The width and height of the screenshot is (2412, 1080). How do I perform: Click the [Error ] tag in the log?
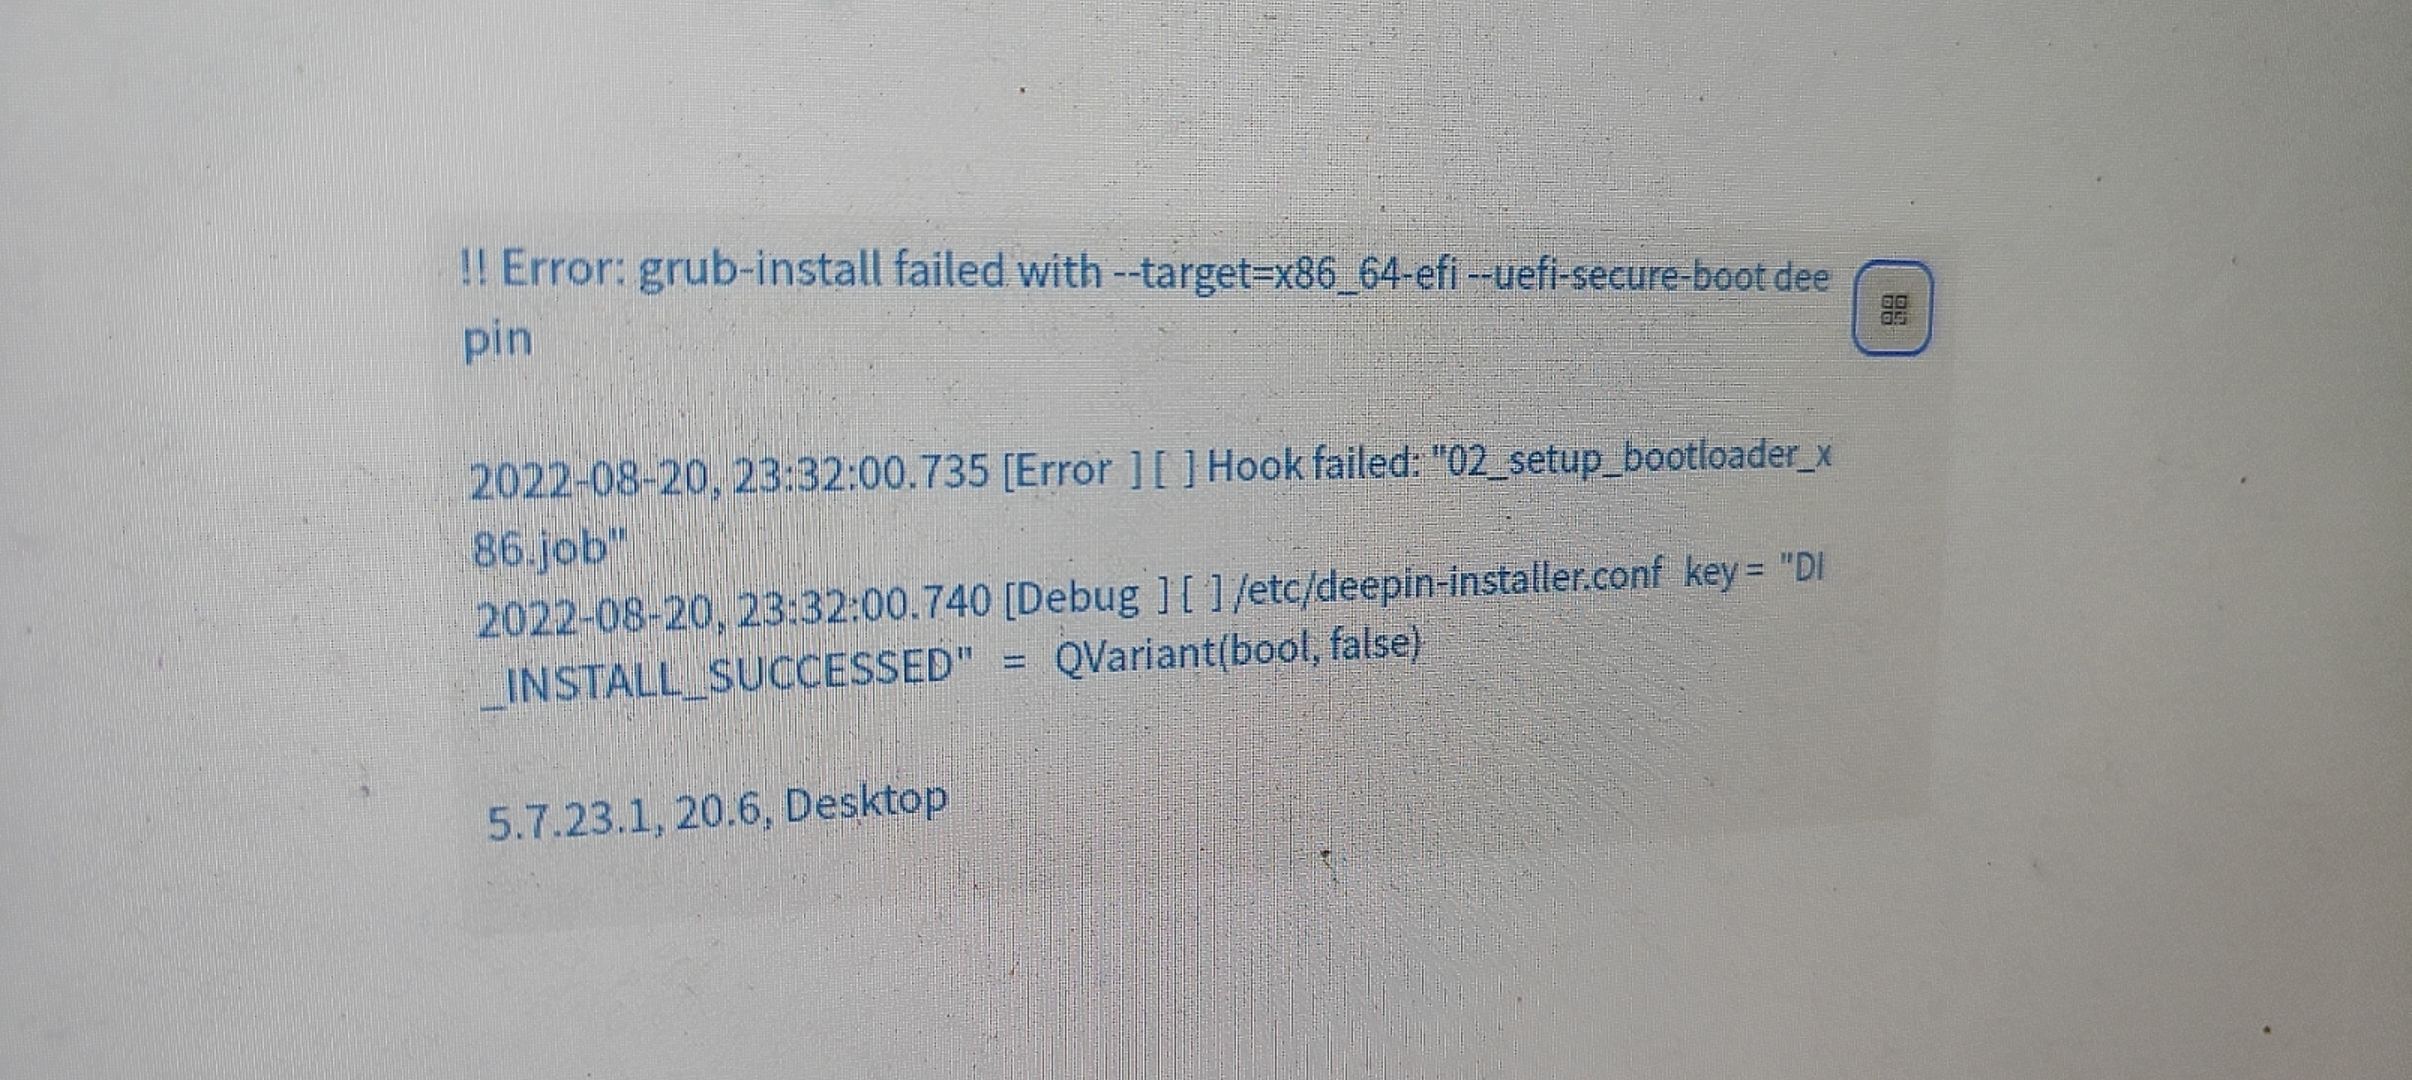pos(1072,469)
